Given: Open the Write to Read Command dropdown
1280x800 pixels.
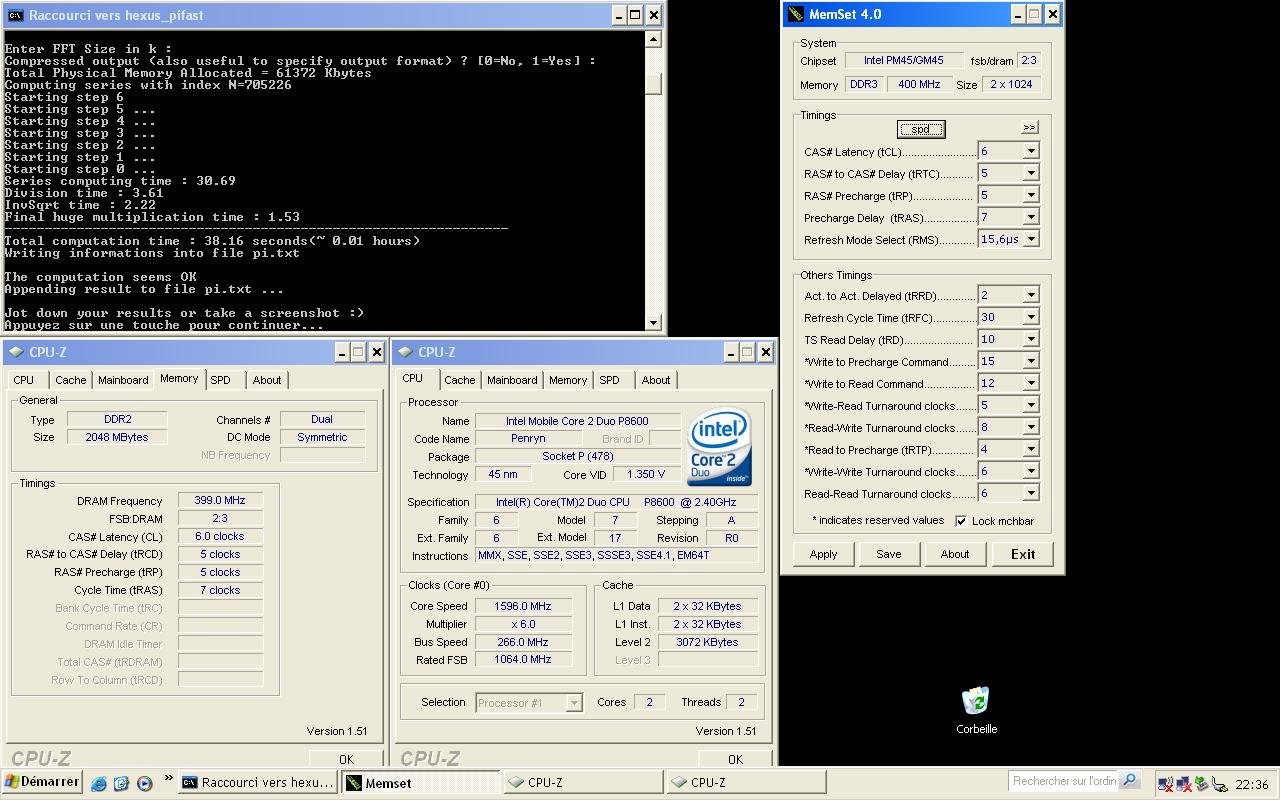Looking at the screenshot, I should pos(1030,383).
